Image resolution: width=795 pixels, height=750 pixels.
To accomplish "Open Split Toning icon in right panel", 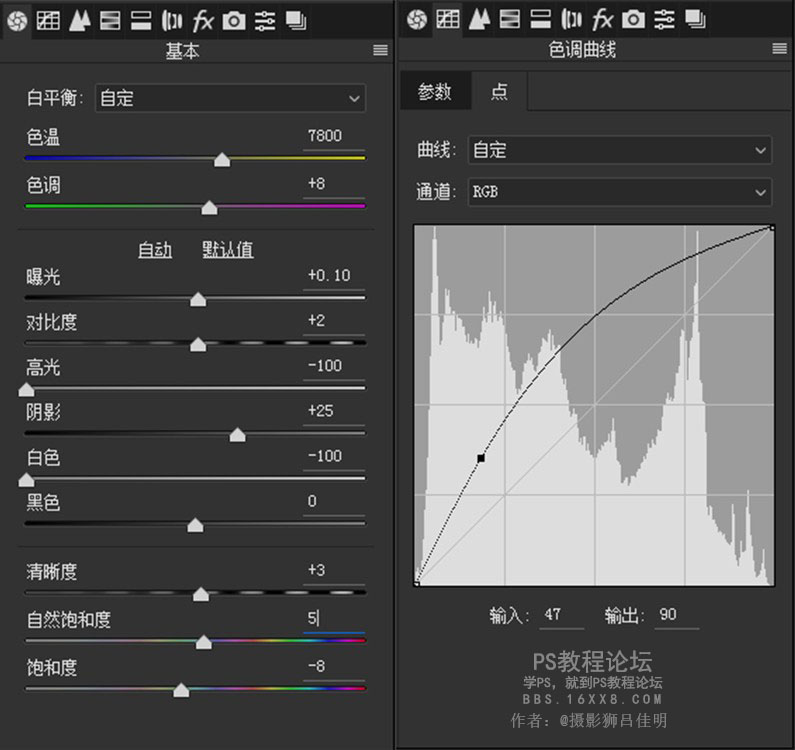I will 540,20.
